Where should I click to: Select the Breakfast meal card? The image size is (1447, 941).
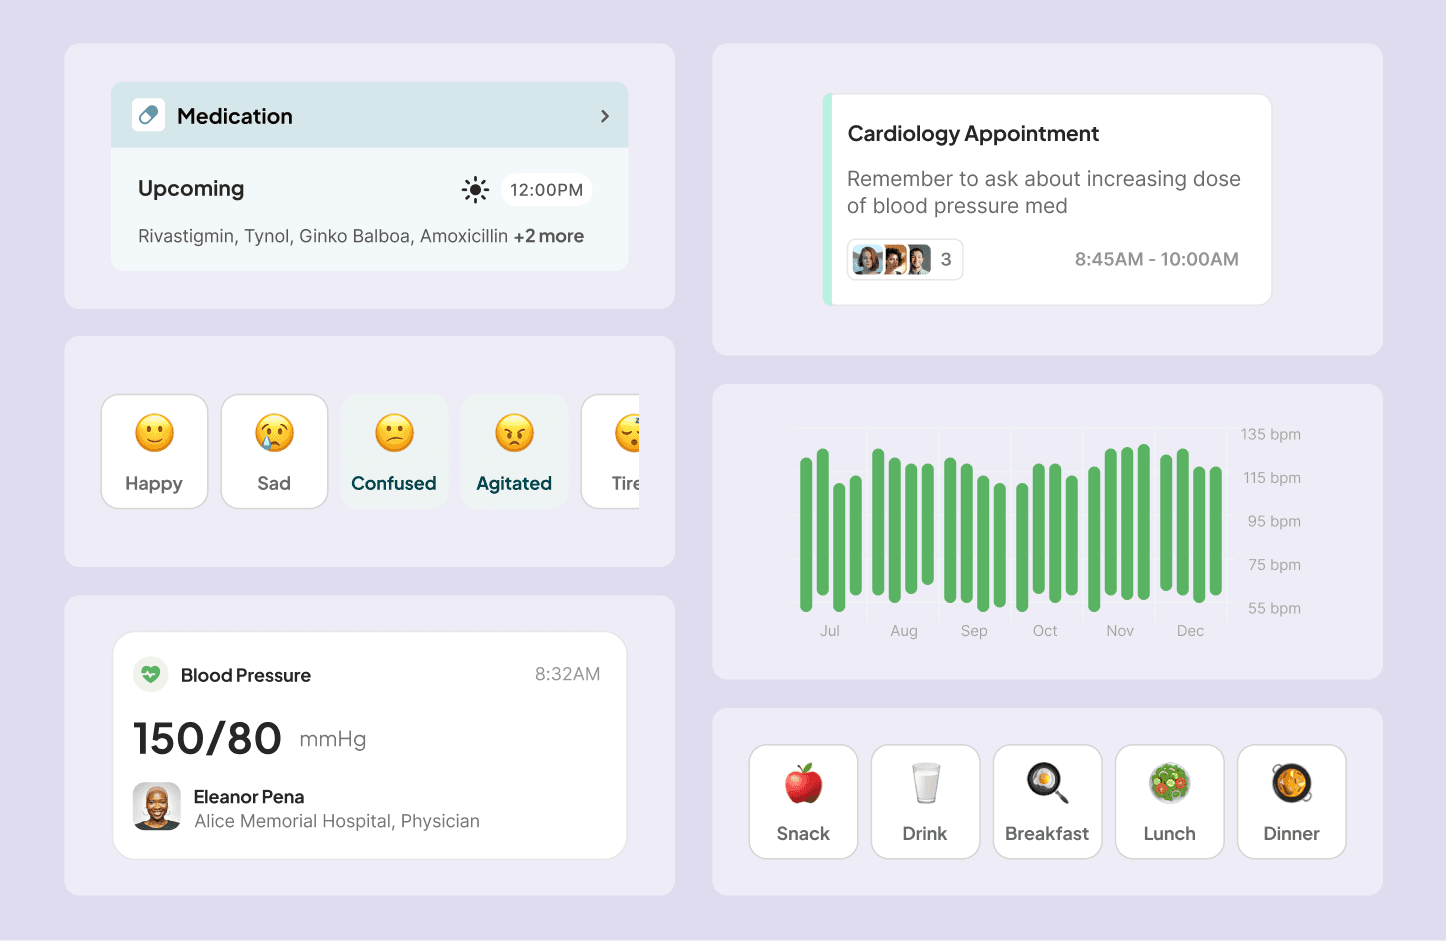click(1048, 801)
